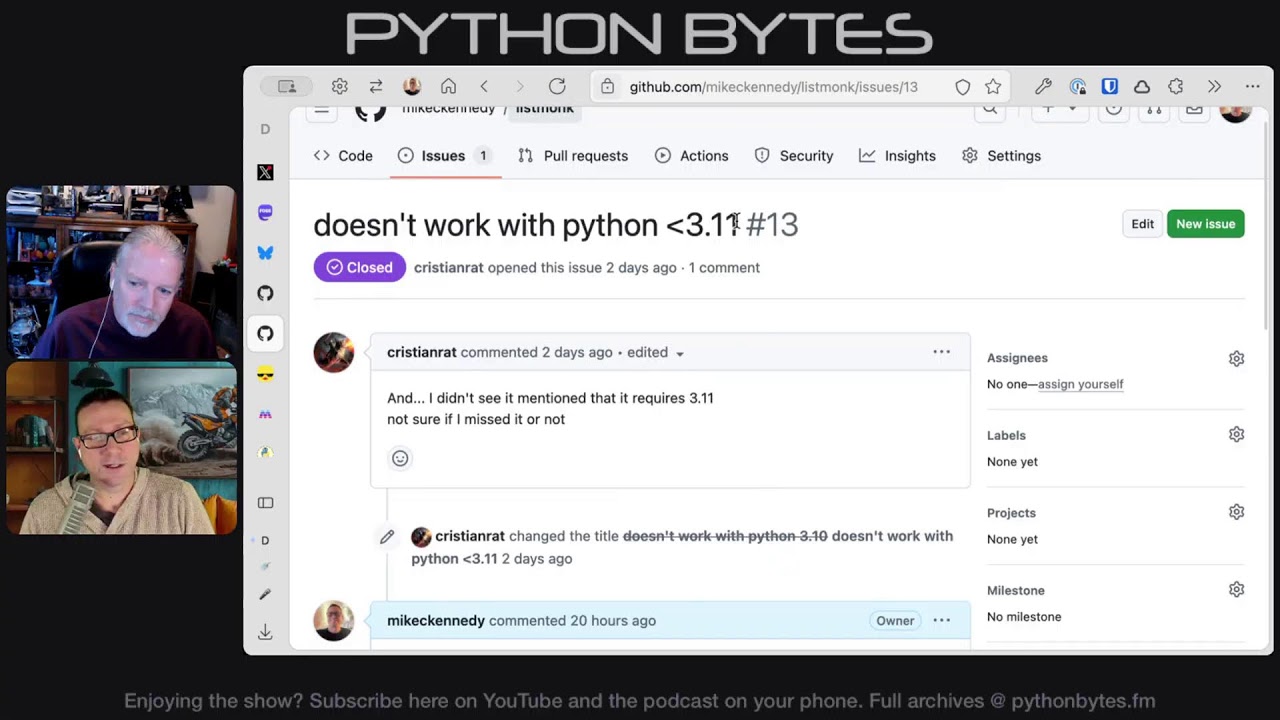Switch to the Insights tab
This screenshot has width=1280, height=720.
click(897, 156)
